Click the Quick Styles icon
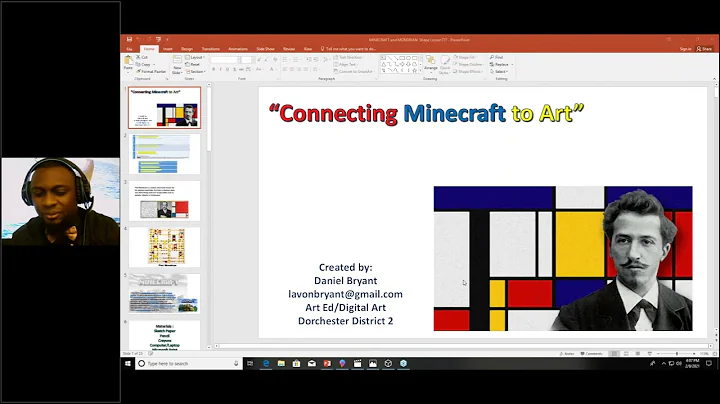720x404 pixels. pos(444,64)
